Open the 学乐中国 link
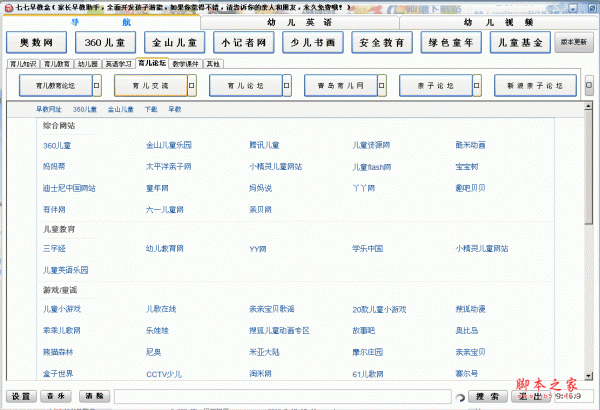Screen dimensions: 600x410 coord(368,248)
